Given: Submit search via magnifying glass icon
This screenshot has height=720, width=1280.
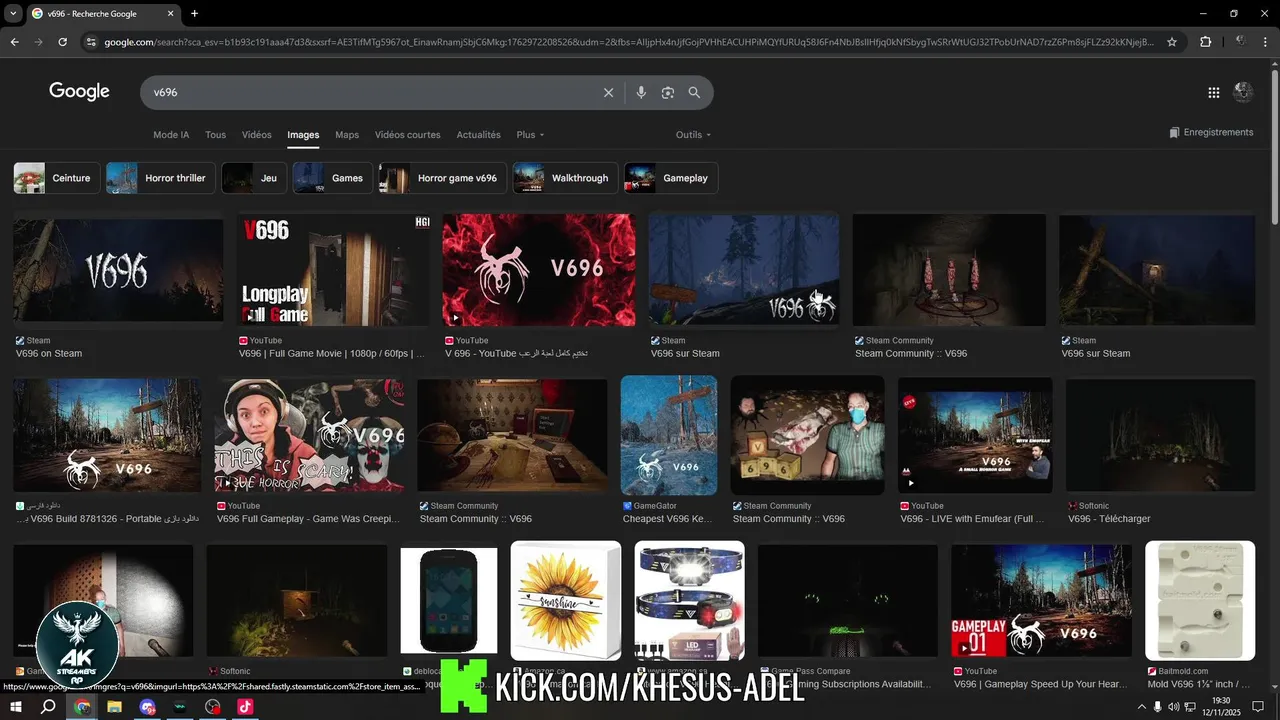Looking at the screenshot, I should [694, 92].
